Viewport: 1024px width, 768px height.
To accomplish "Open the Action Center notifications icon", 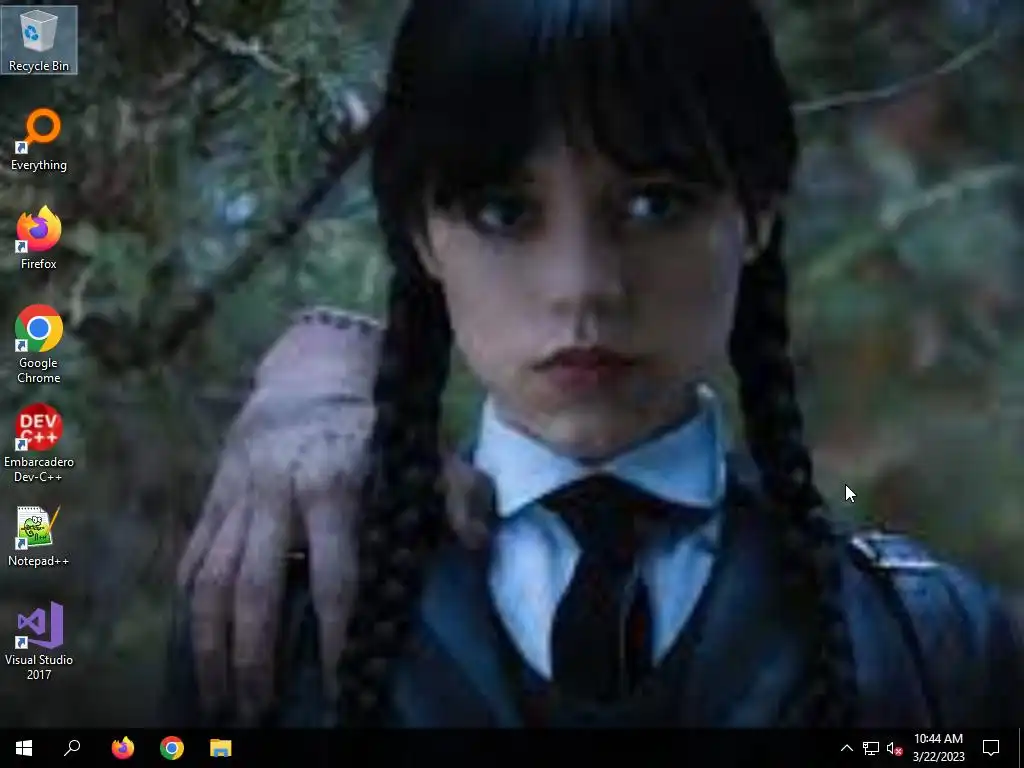I will [x=991, y=748].
